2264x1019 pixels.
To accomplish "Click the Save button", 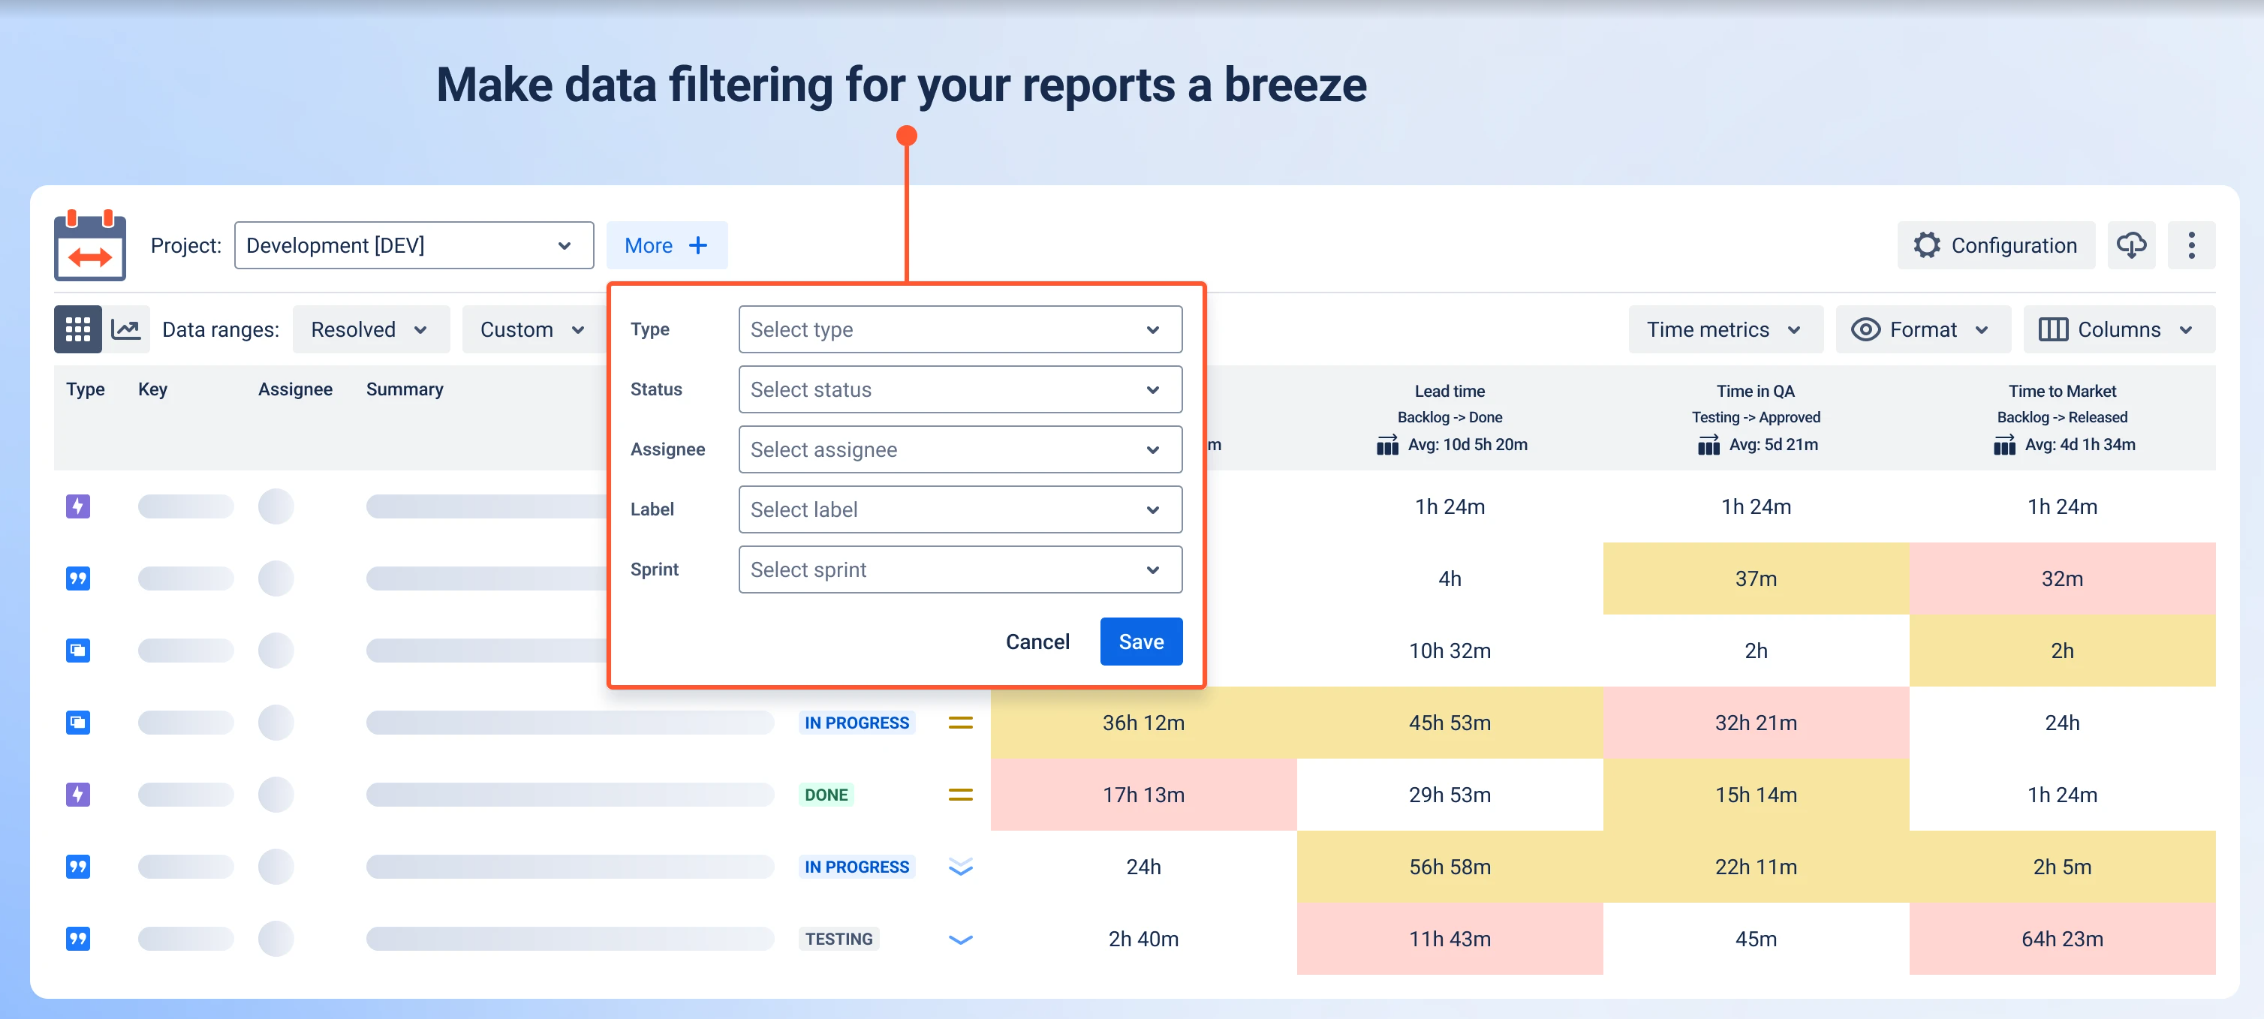I will (1141, 641).
